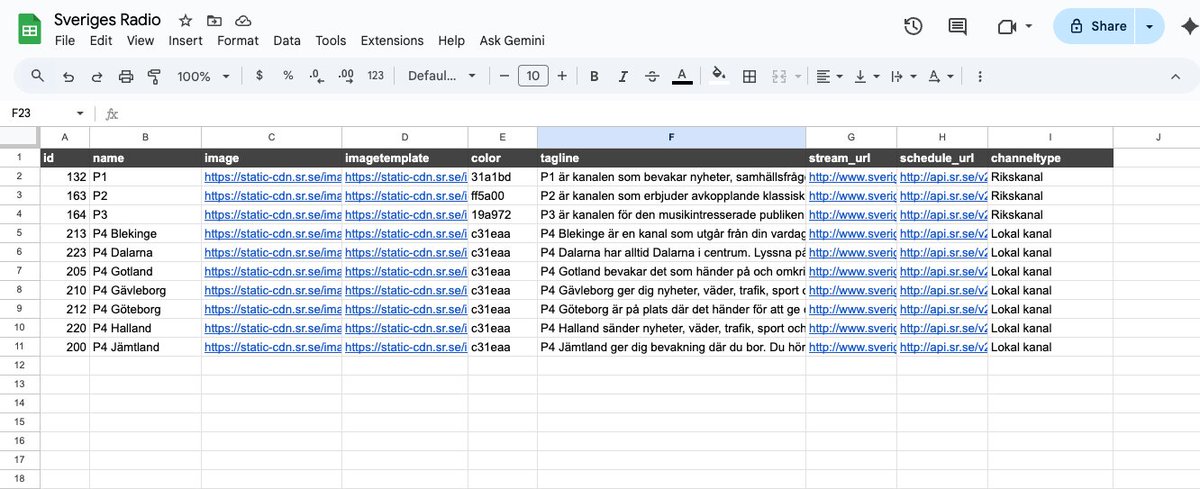Screen dimensions: 1200x489
Task: Check the cloud document status icon
Action: [x=243, y=21]
